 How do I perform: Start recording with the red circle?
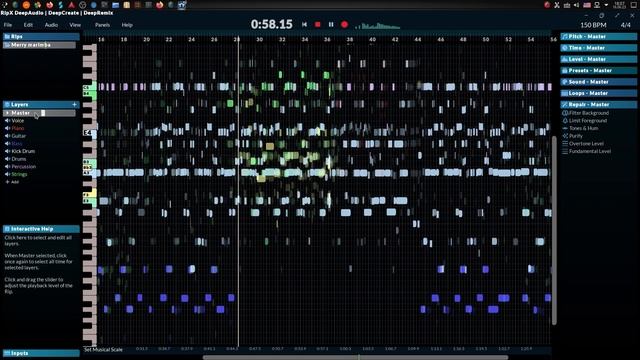[x=344, y=24]
